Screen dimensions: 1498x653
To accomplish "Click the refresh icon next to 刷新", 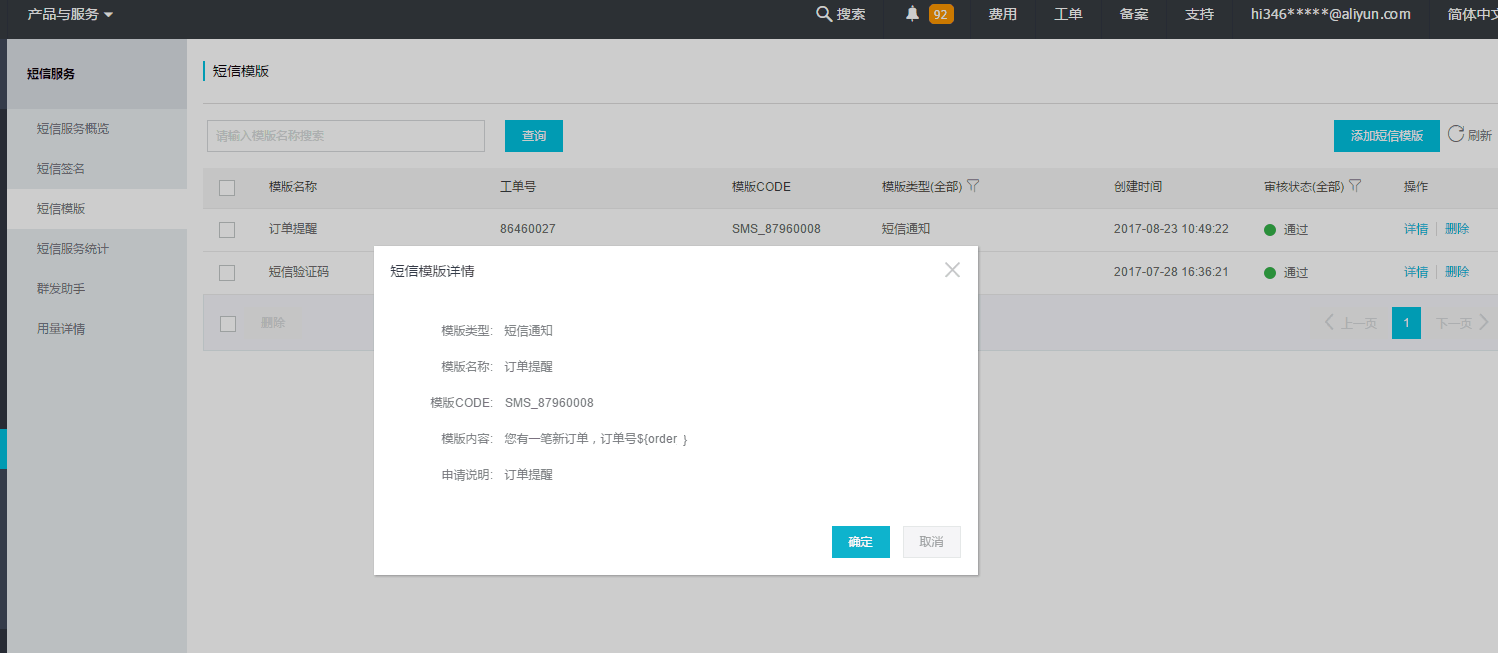I will pyautogui.click(x=1455, y=134).
